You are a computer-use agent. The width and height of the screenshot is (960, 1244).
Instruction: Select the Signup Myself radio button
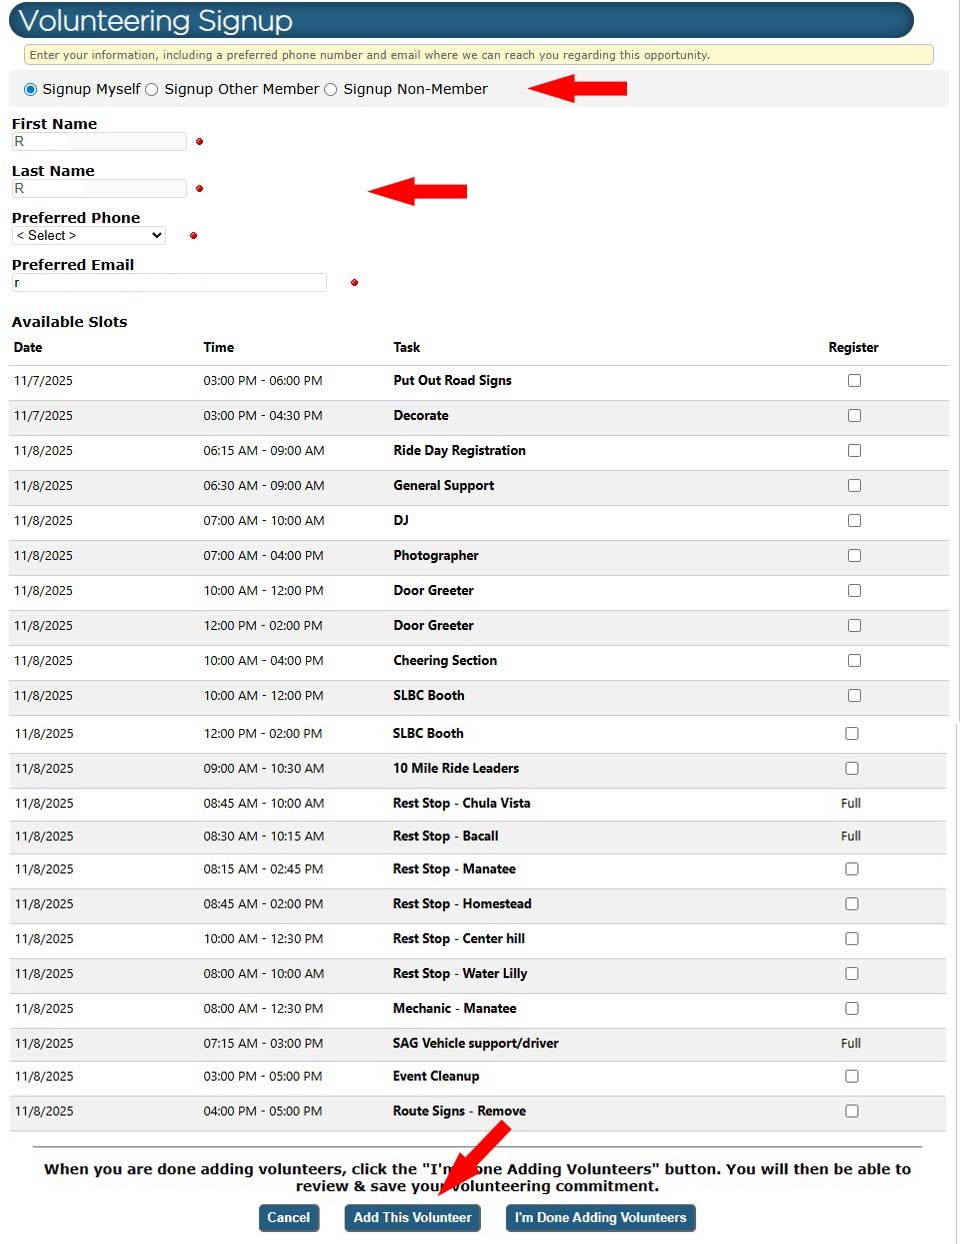point(31,90)
